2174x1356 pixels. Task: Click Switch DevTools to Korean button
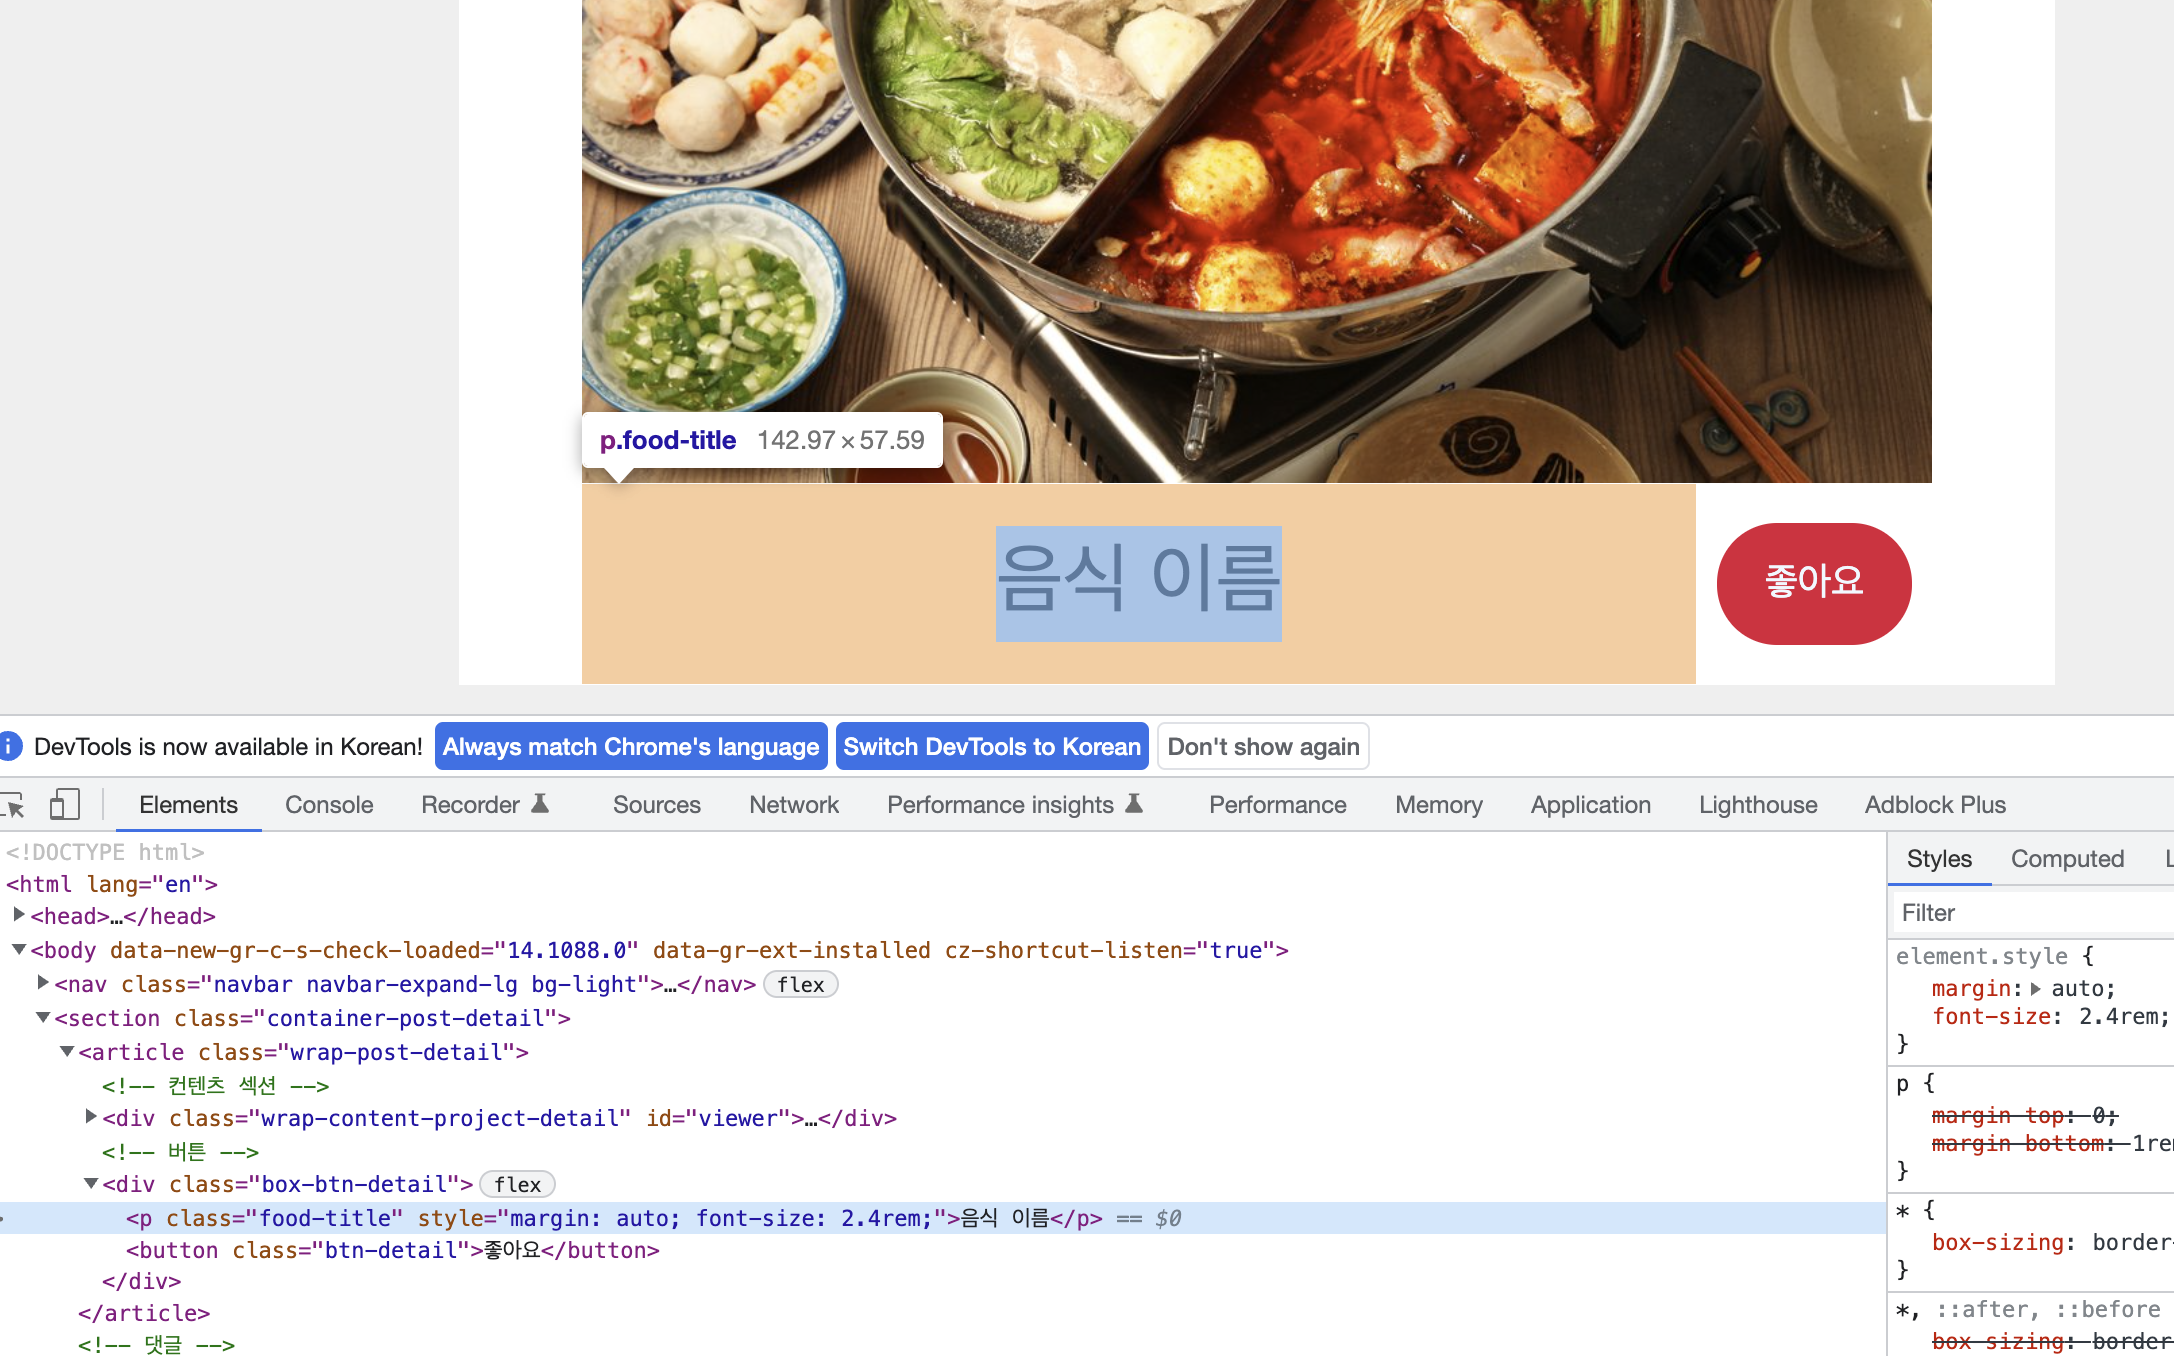pyautogui.click(x=992, y=746)
